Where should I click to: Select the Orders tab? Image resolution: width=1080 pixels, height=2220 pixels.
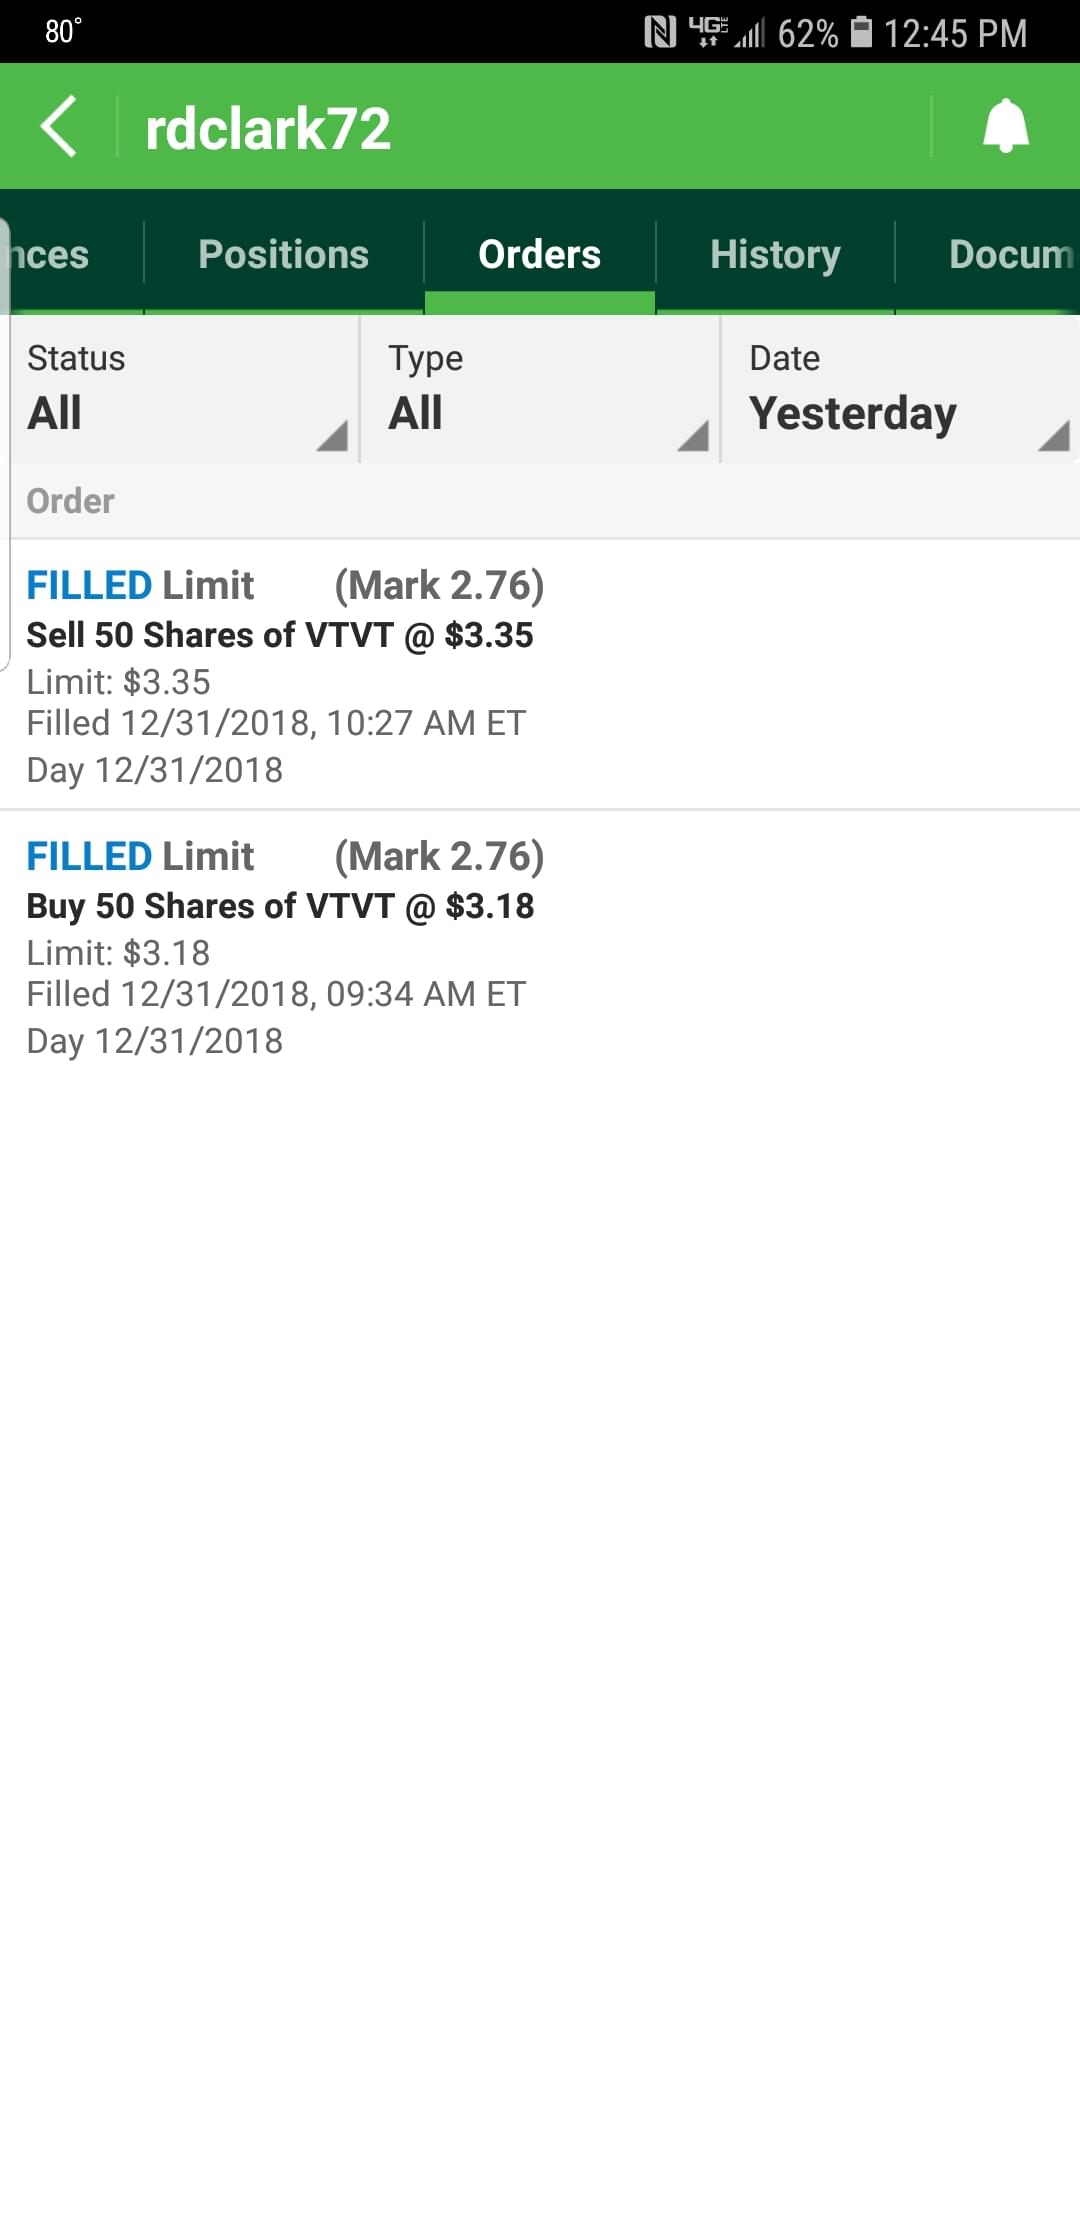(540, 254)
